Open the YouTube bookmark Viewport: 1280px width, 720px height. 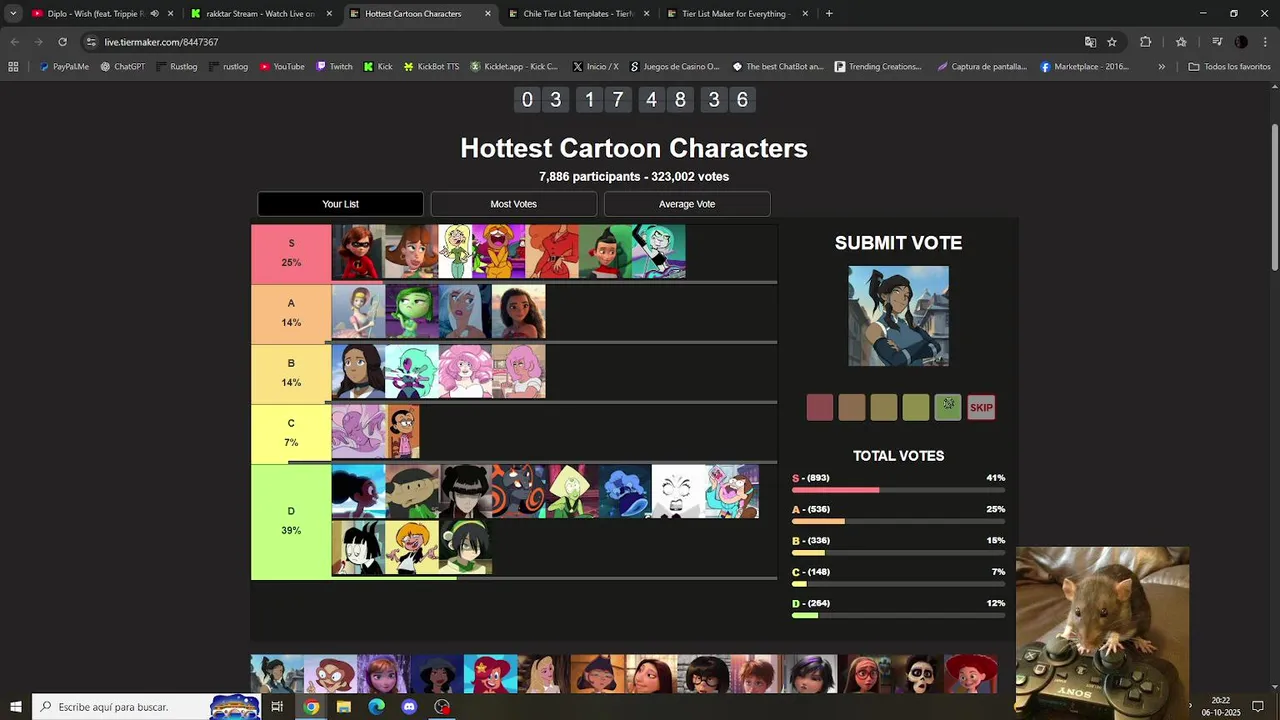pos(282,67)
